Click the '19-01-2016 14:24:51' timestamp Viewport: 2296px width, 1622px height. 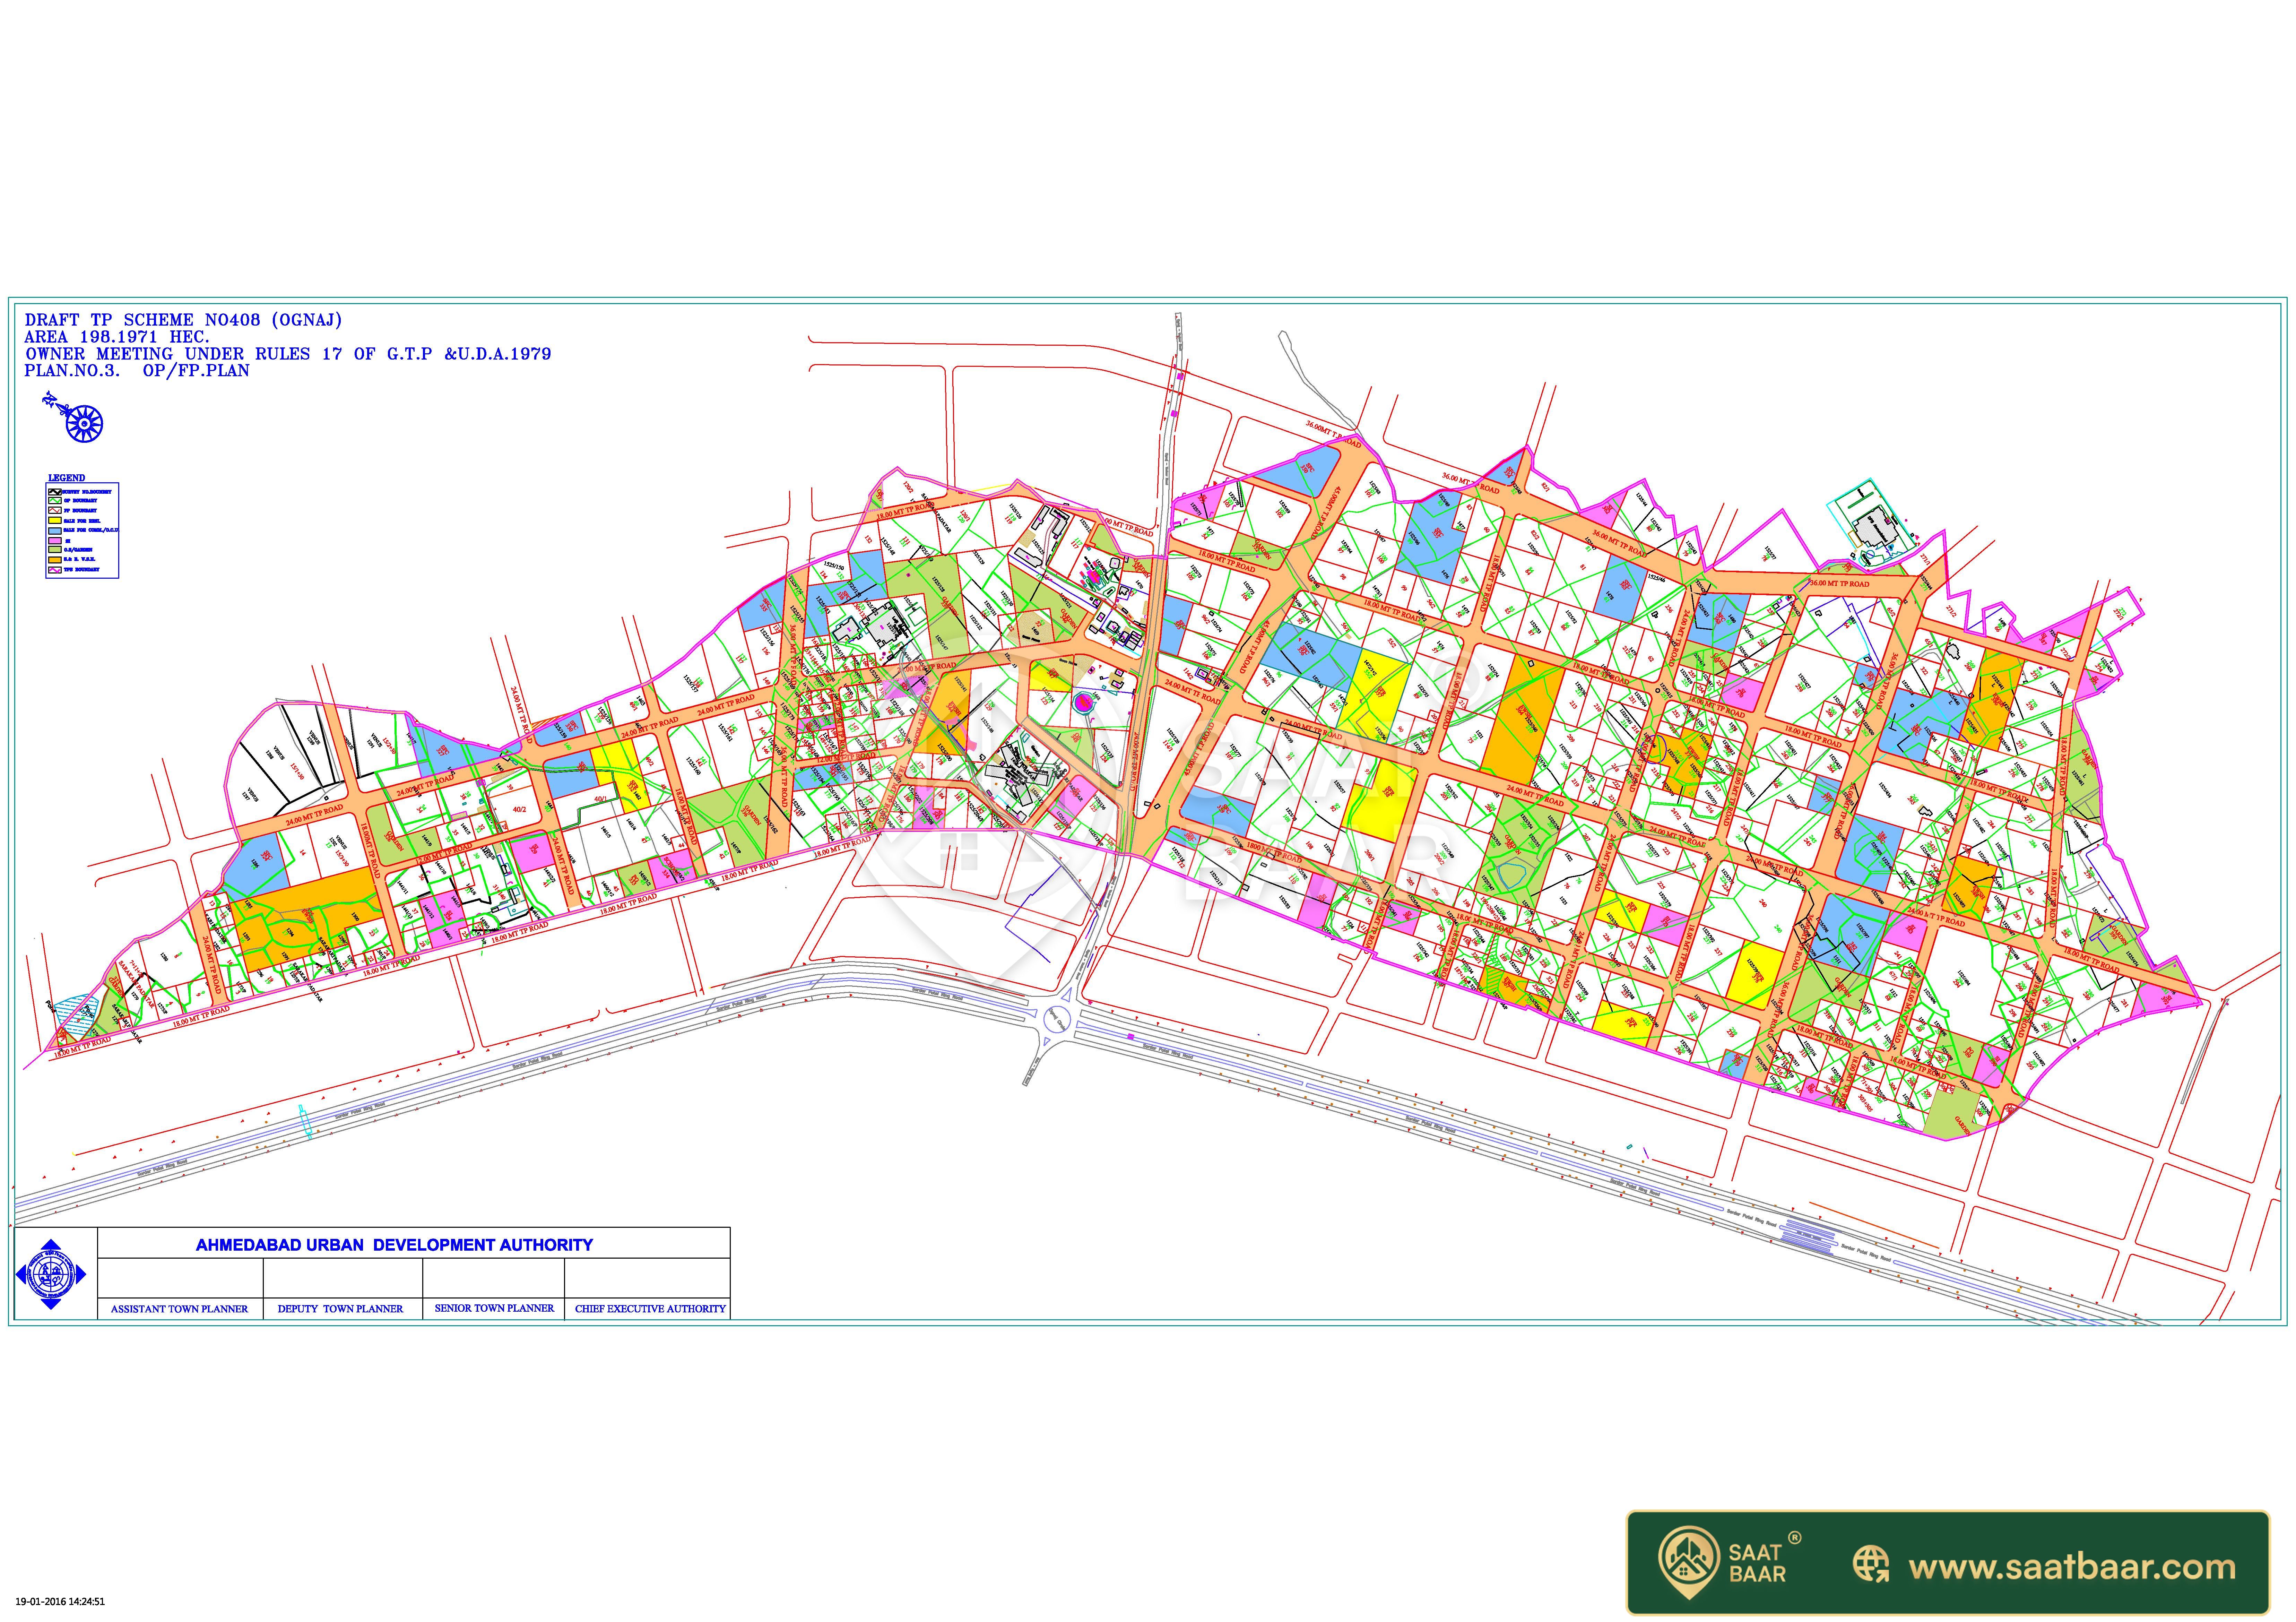60,1602
